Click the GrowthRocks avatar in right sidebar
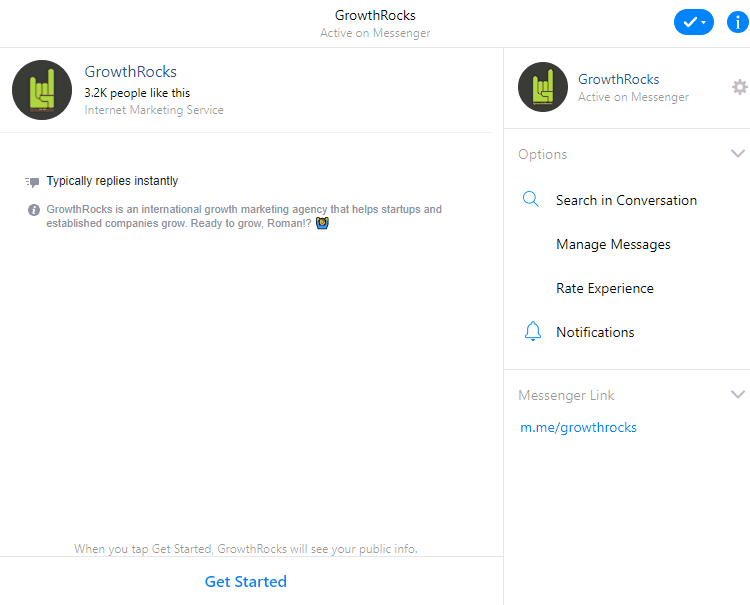Viewport: 750px width, 605px height. (543, 87)
